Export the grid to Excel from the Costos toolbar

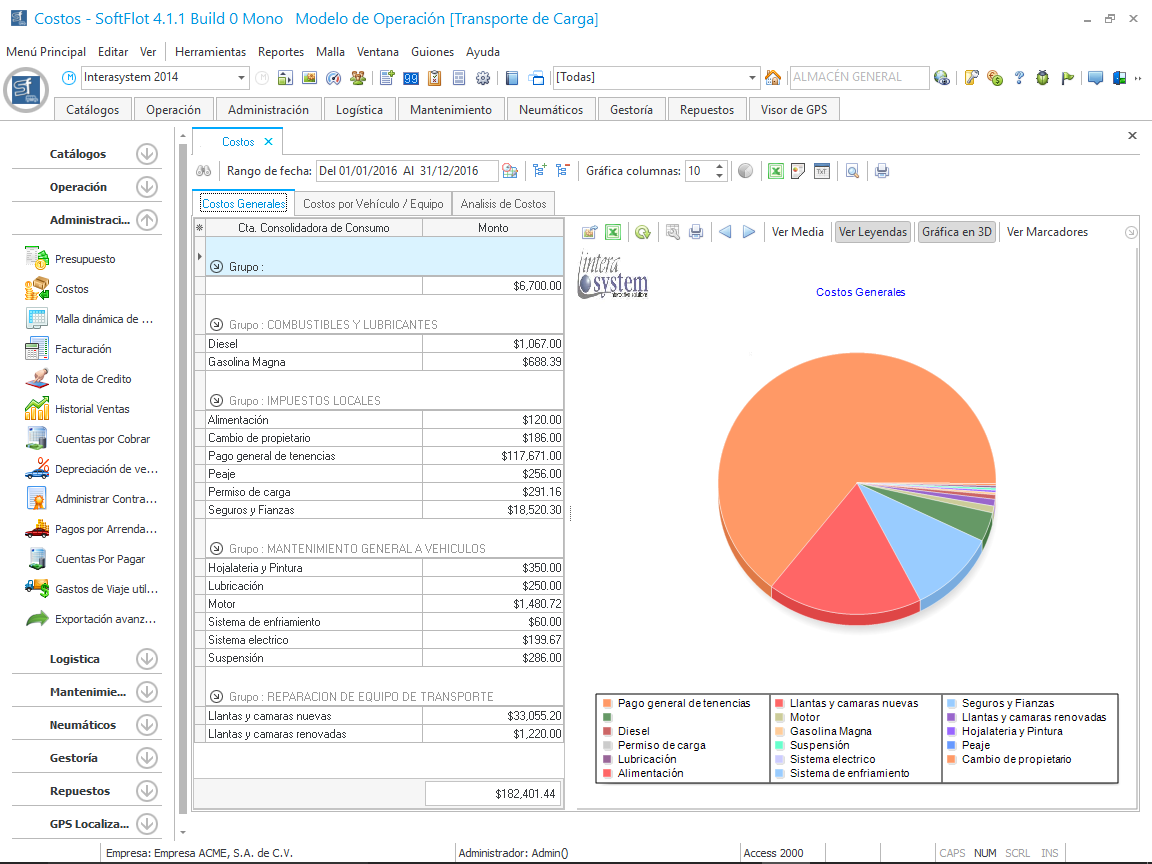(x=774, y=171)
